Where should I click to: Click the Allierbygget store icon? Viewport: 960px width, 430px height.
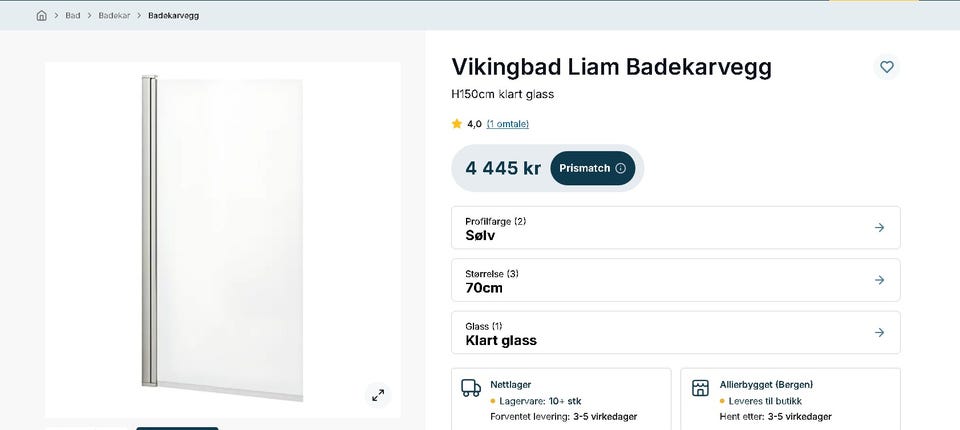coord(700,388)
